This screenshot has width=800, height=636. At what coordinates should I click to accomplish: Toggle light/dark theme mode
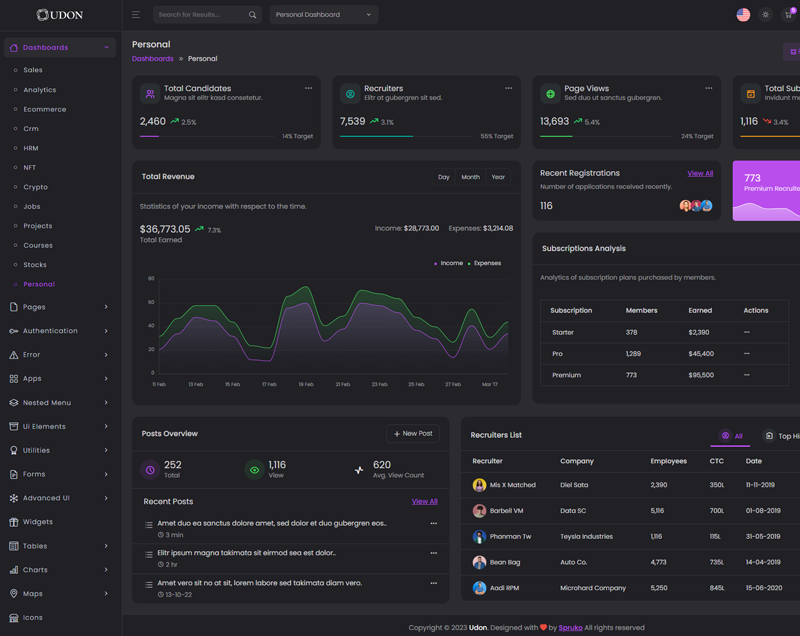click(766, 15)
